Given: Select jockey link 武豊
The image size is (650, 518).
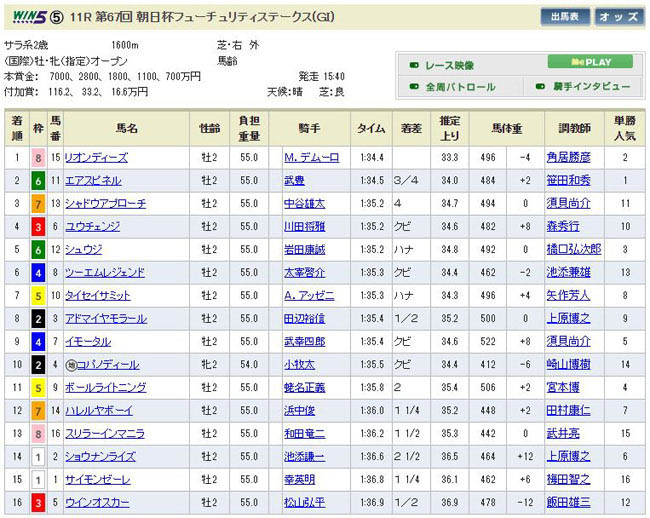Looking at the screenshot, I should tap(295, 180).
